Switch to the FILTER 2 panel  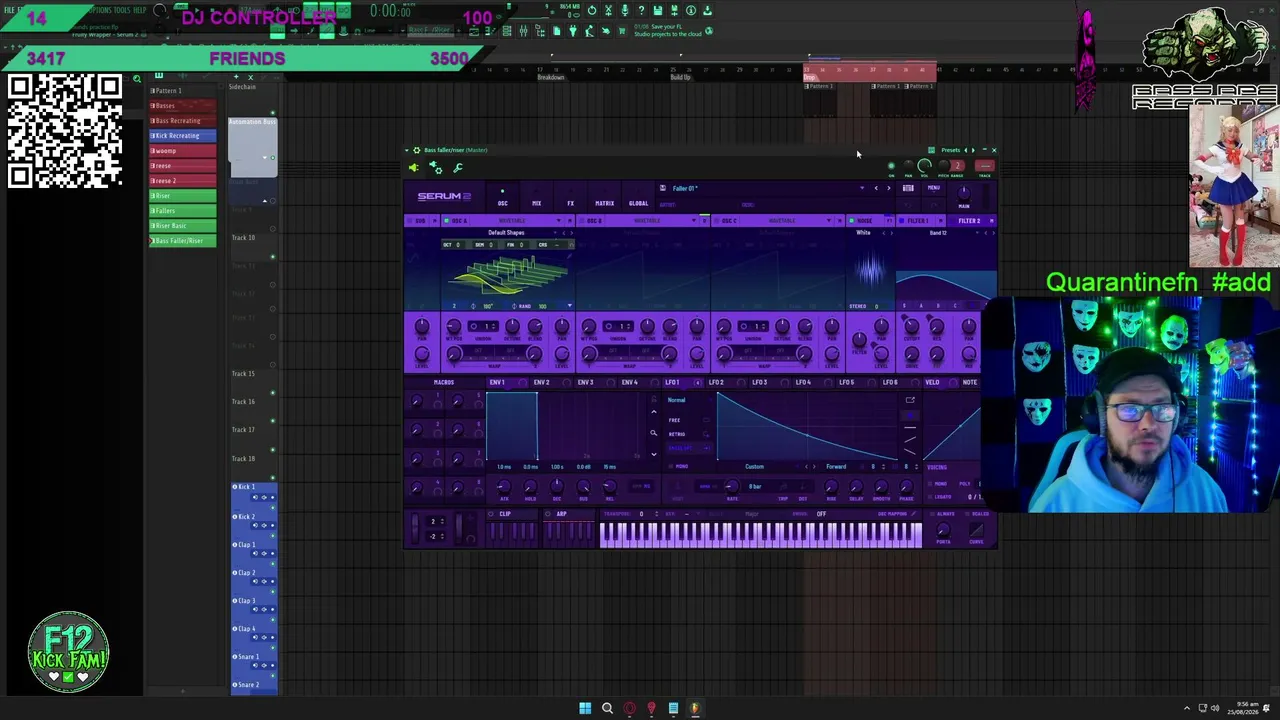[969, 221]
